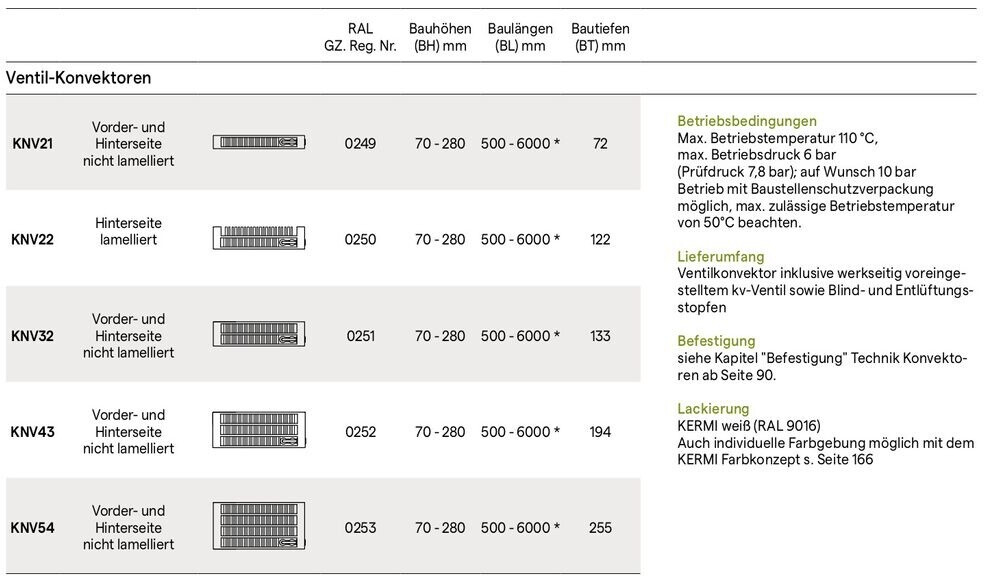Click the Ventil-Konvektoren section heading

coord(79,77)
